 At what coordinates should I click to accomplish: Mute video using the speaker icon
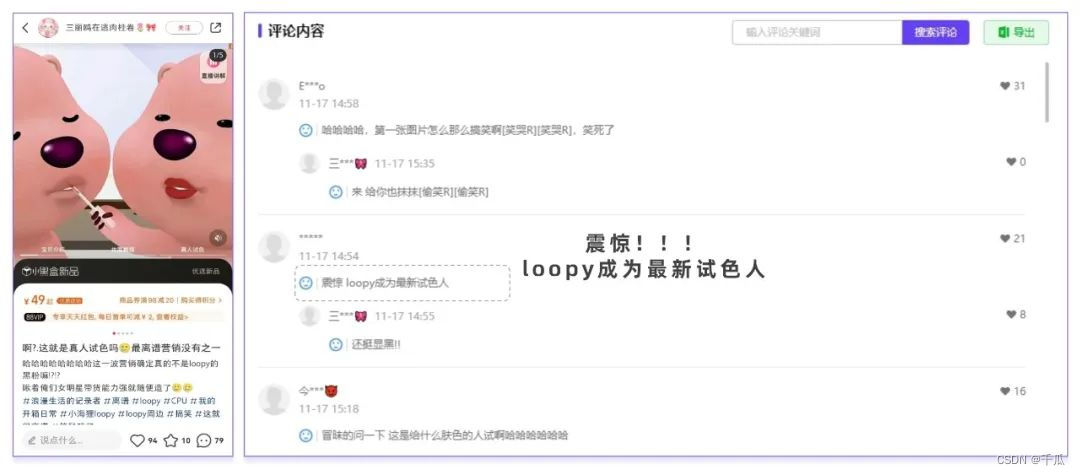(x=218, y=238)
